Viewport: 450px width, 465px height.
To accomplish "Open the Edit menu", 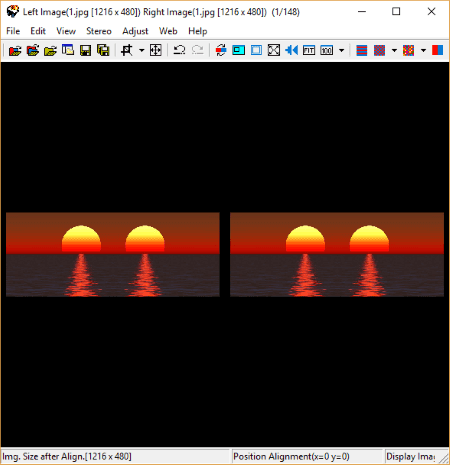I will 38,31.
